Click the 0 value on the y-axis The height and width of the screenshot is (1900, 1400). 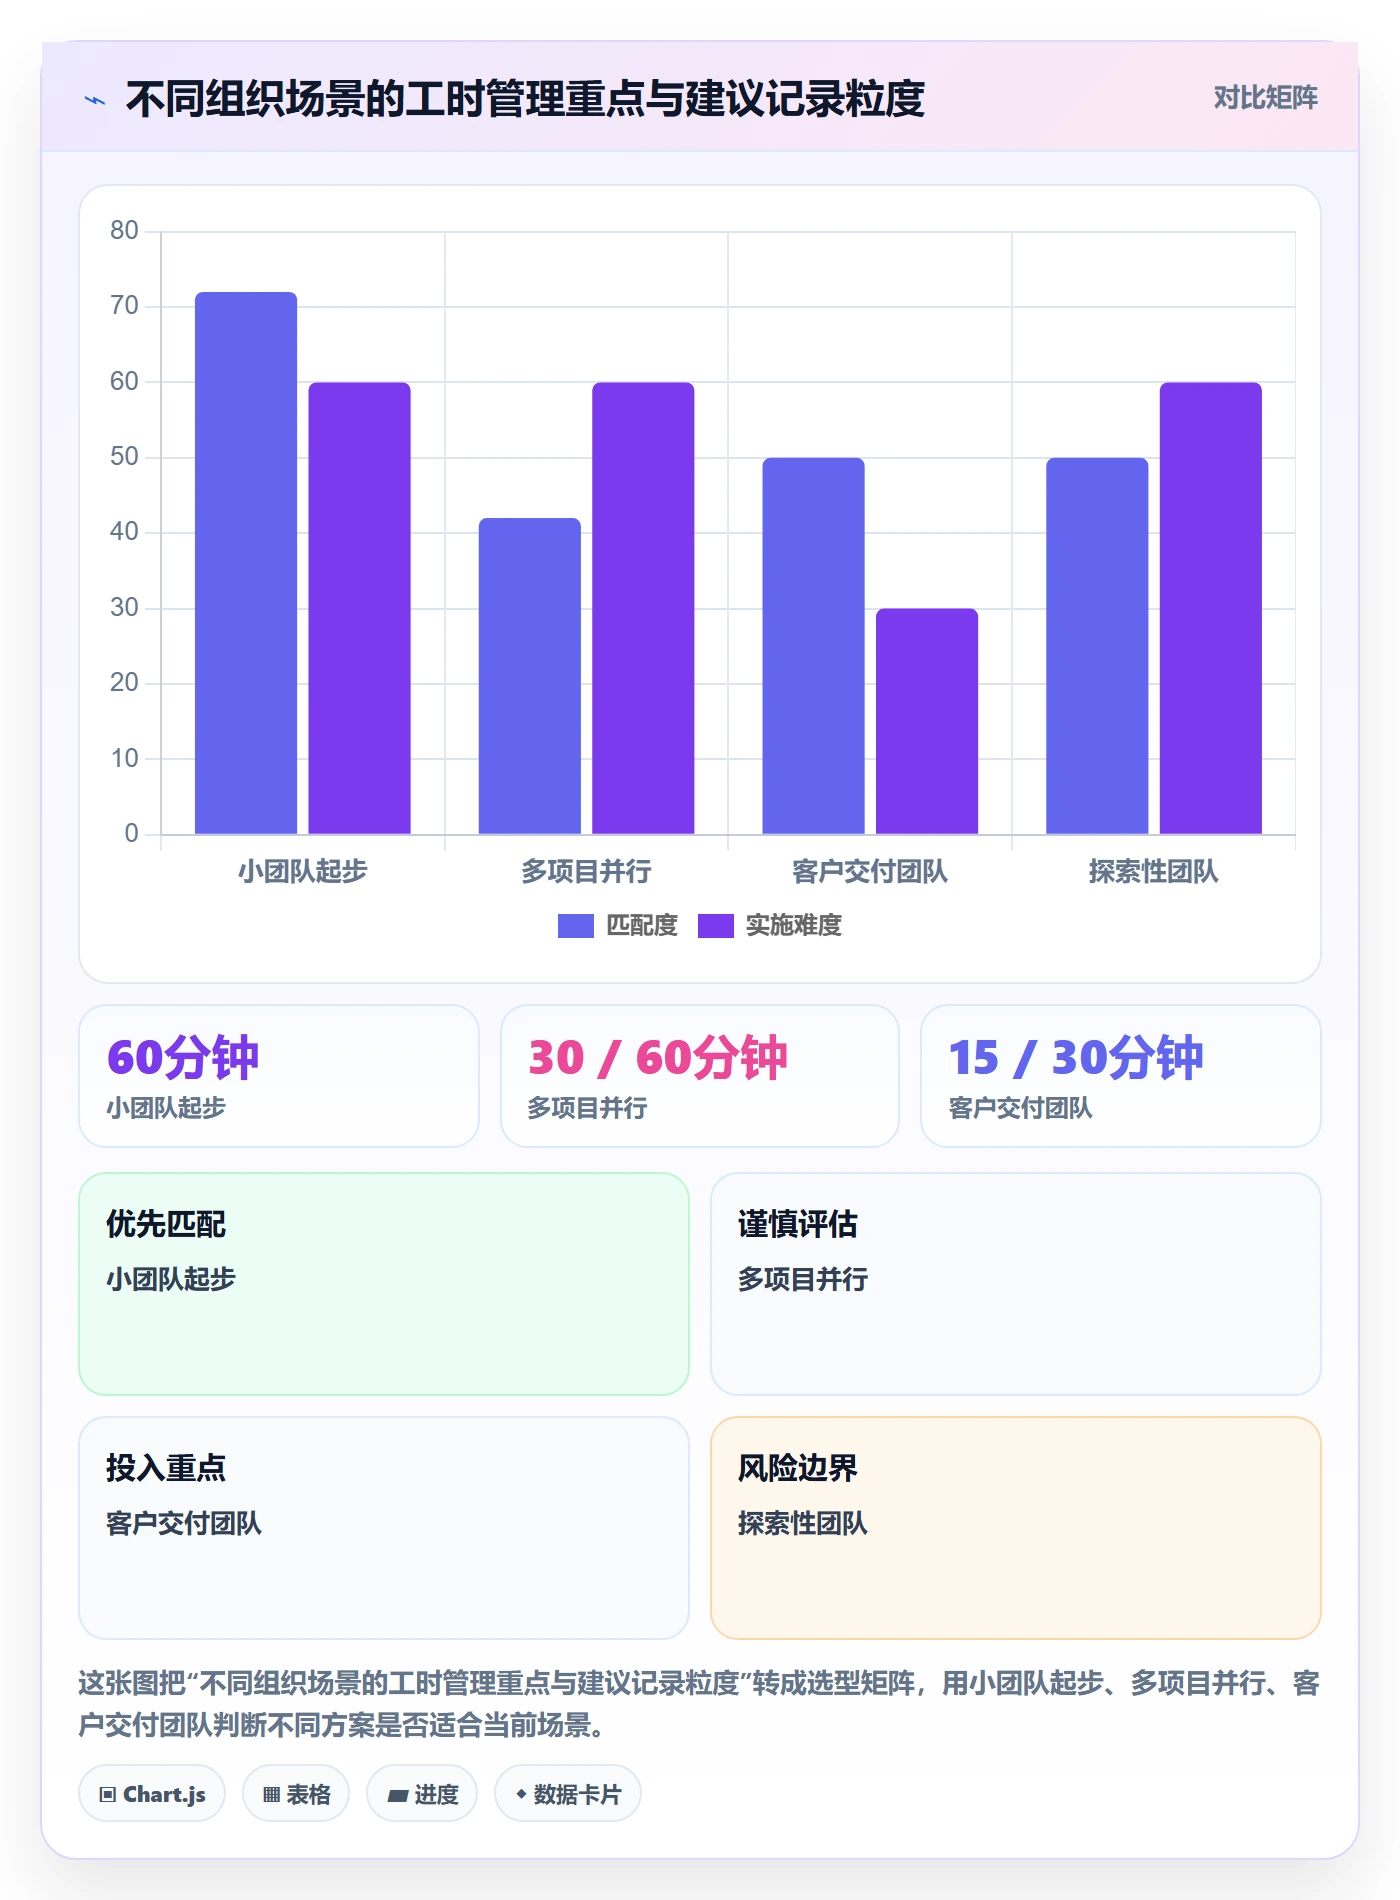(131, 834)
